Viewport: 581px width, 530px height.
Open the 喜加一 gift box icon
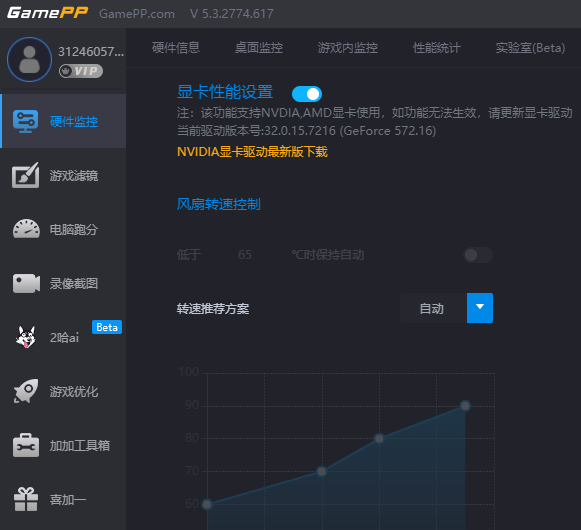(x=26, y=499)
